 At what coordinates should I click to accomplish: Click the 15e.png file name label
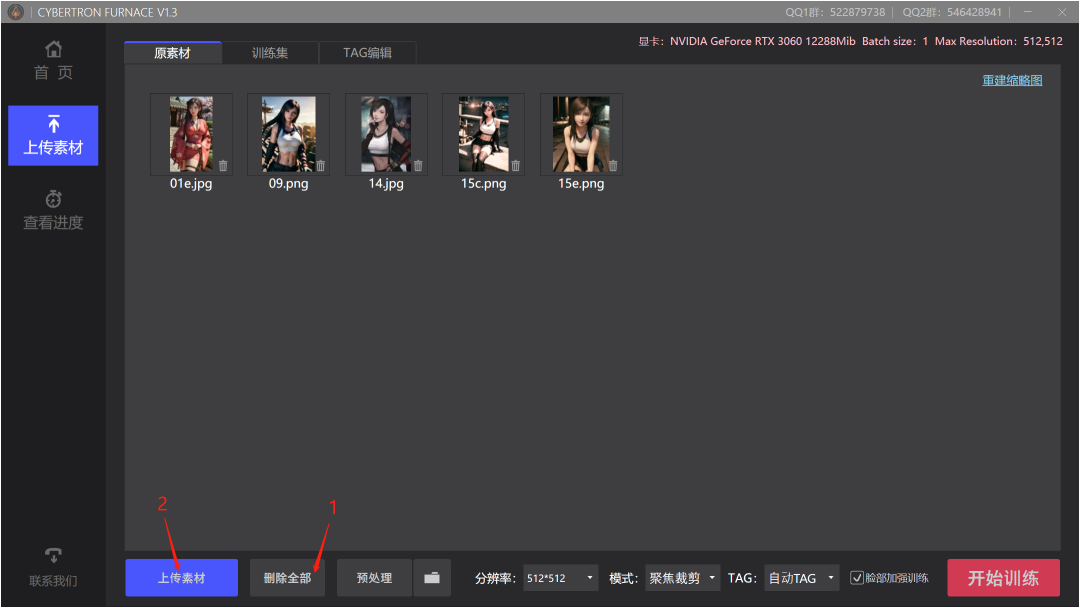[581, 183]
